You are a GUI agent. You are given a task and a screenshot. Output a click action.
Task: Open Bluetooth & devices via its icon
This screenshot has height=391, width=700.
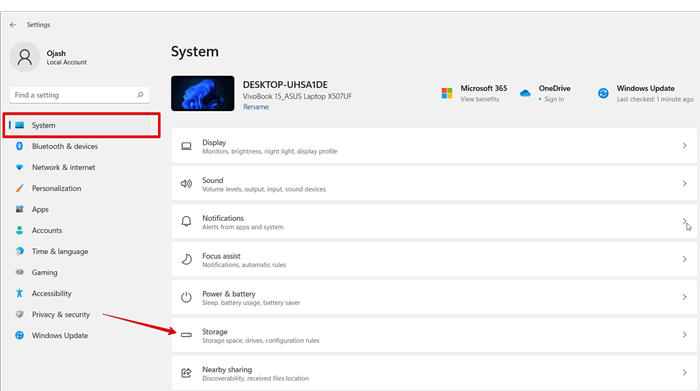point(19,146)
